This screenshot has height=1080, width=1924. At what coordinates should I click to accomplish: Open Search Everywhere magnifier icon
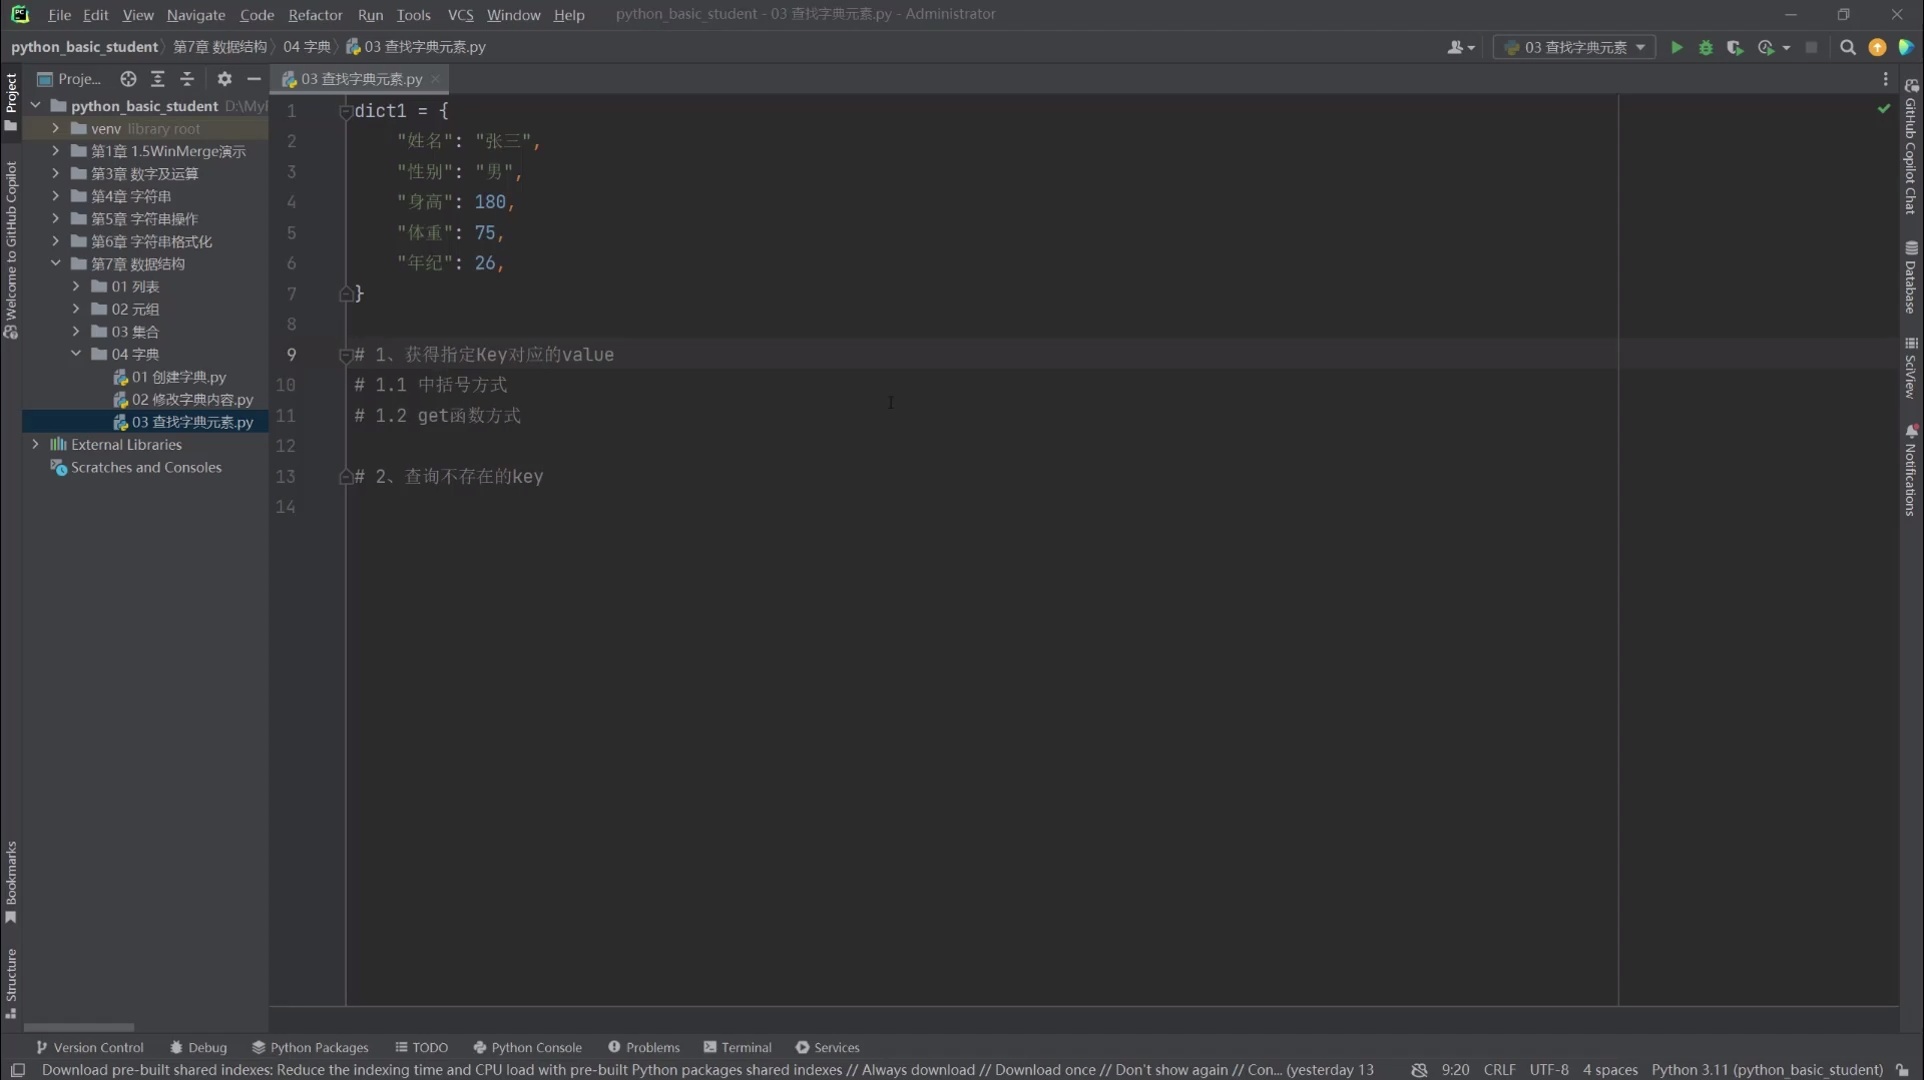pos(1848,47)
